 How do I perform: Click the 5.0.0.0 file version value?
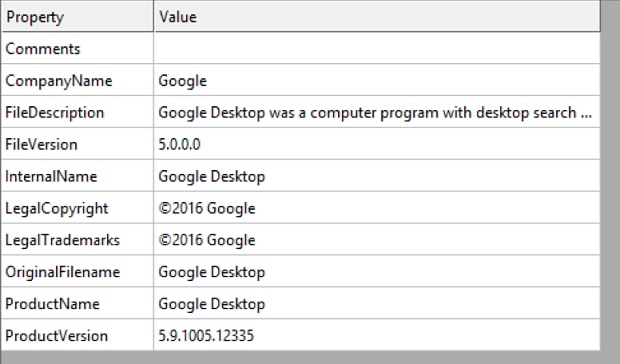(x=179, y=145)
